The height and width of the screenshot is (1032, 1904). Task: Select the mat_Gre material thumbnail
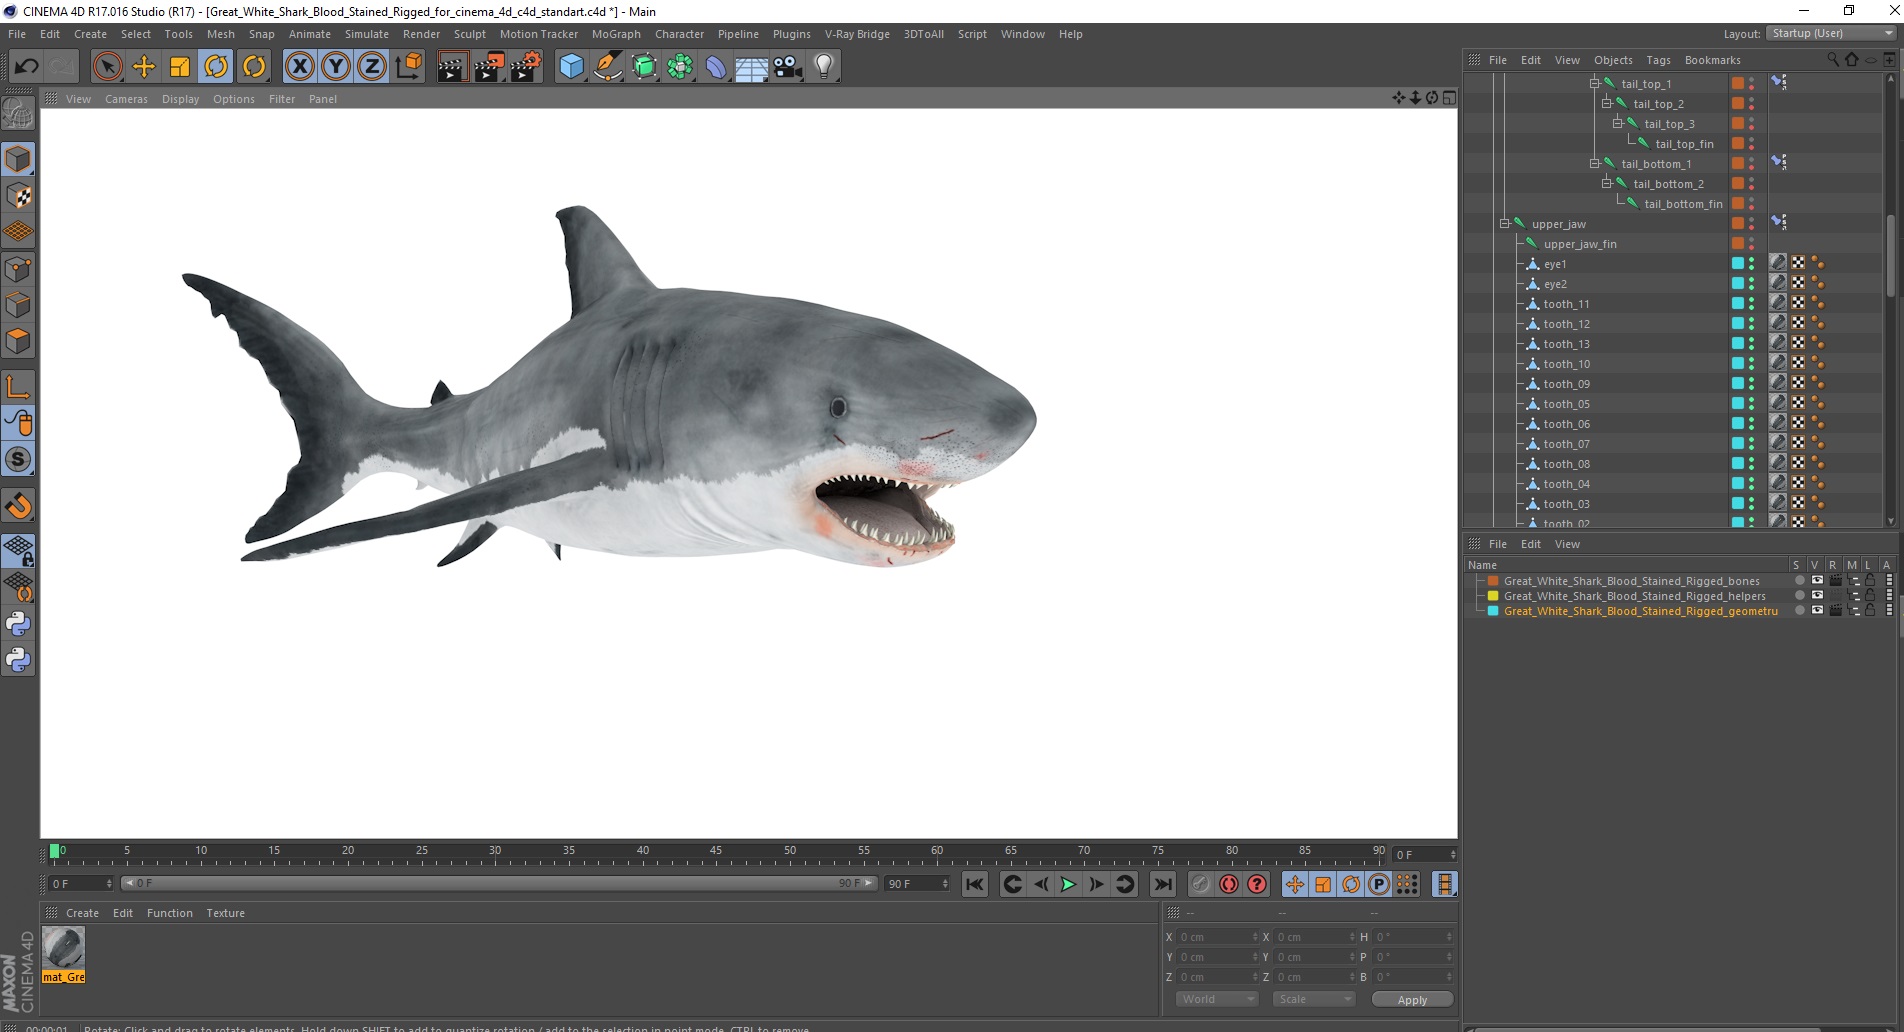point(64,948)
